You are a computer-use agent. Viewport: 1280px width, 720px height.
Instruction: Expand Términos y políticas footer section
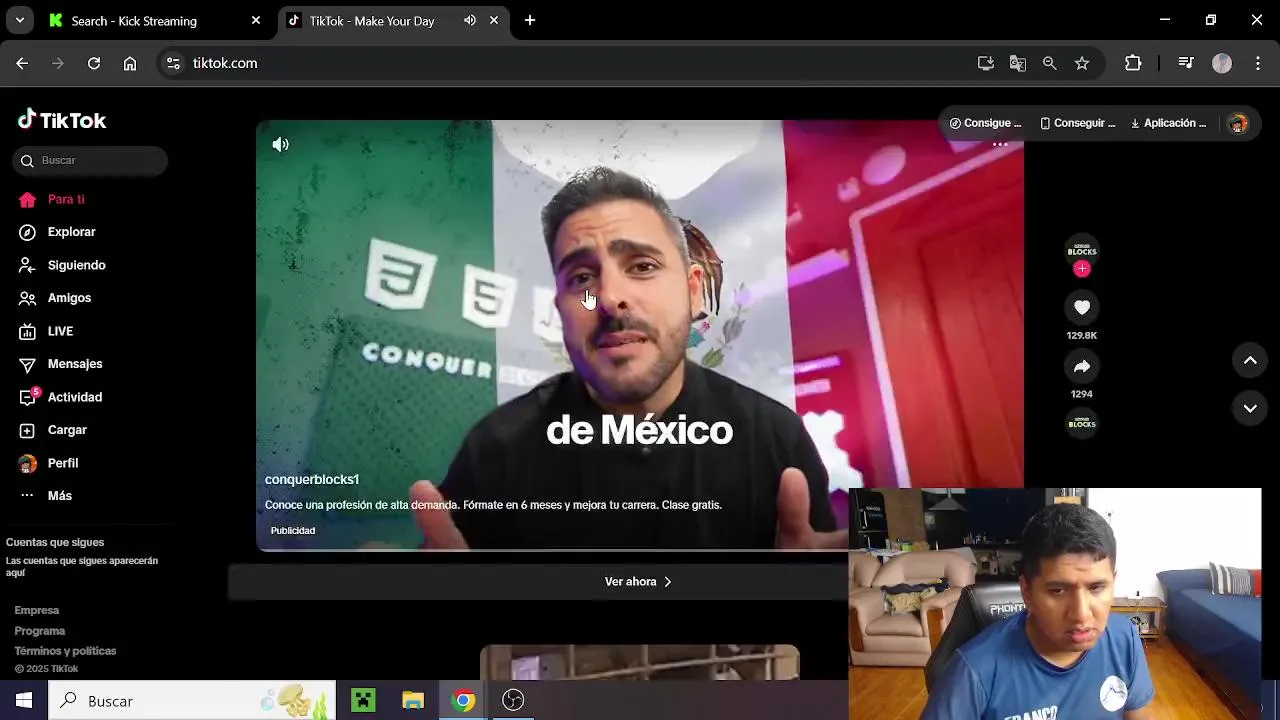coord(65,651)
